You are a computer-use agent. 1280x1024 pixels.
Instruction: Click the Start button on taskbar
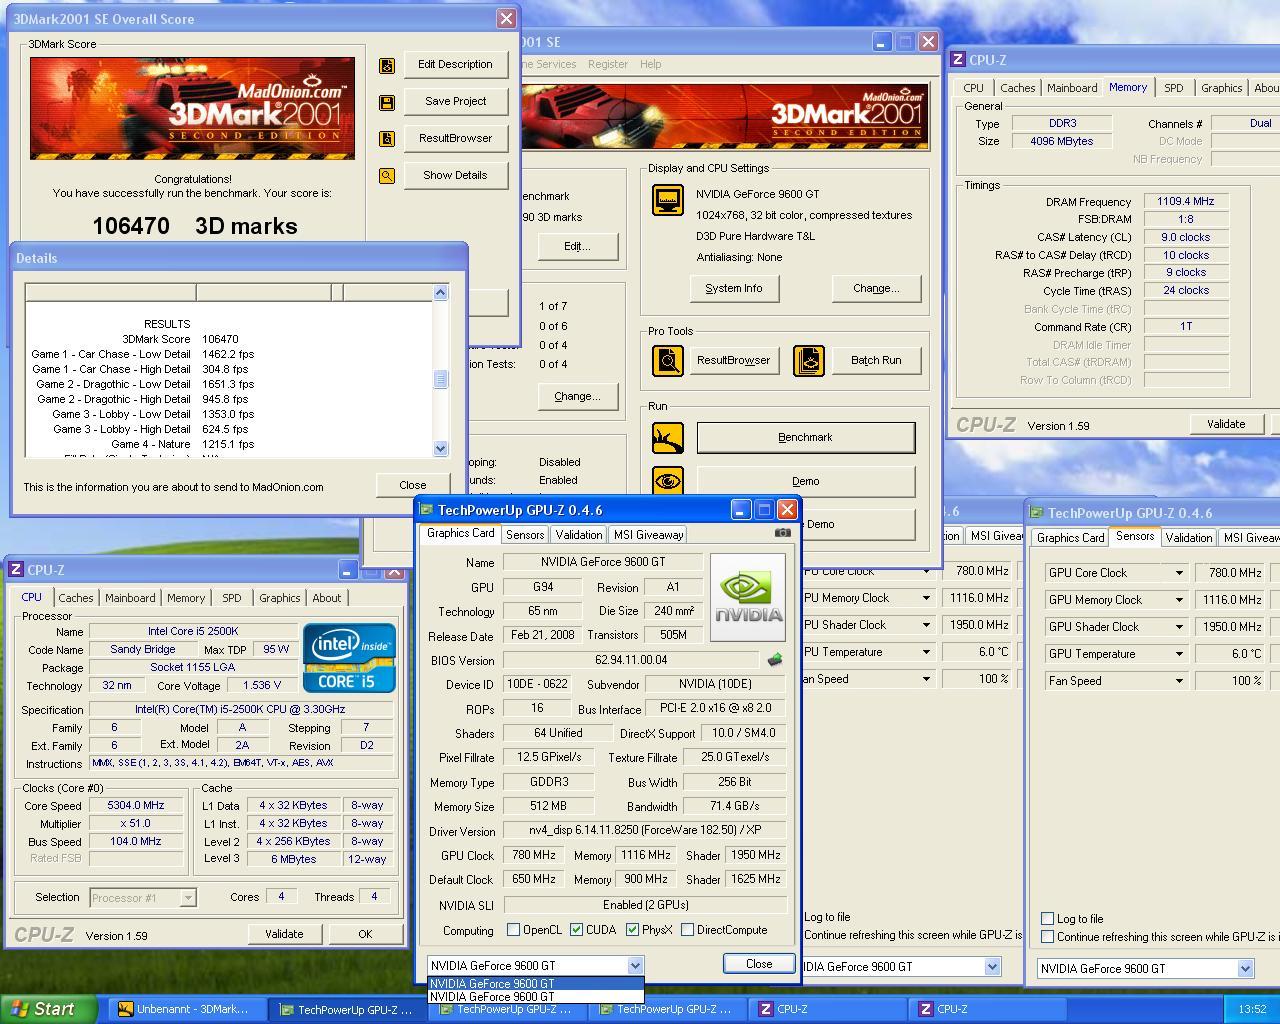click(48, 1009)
